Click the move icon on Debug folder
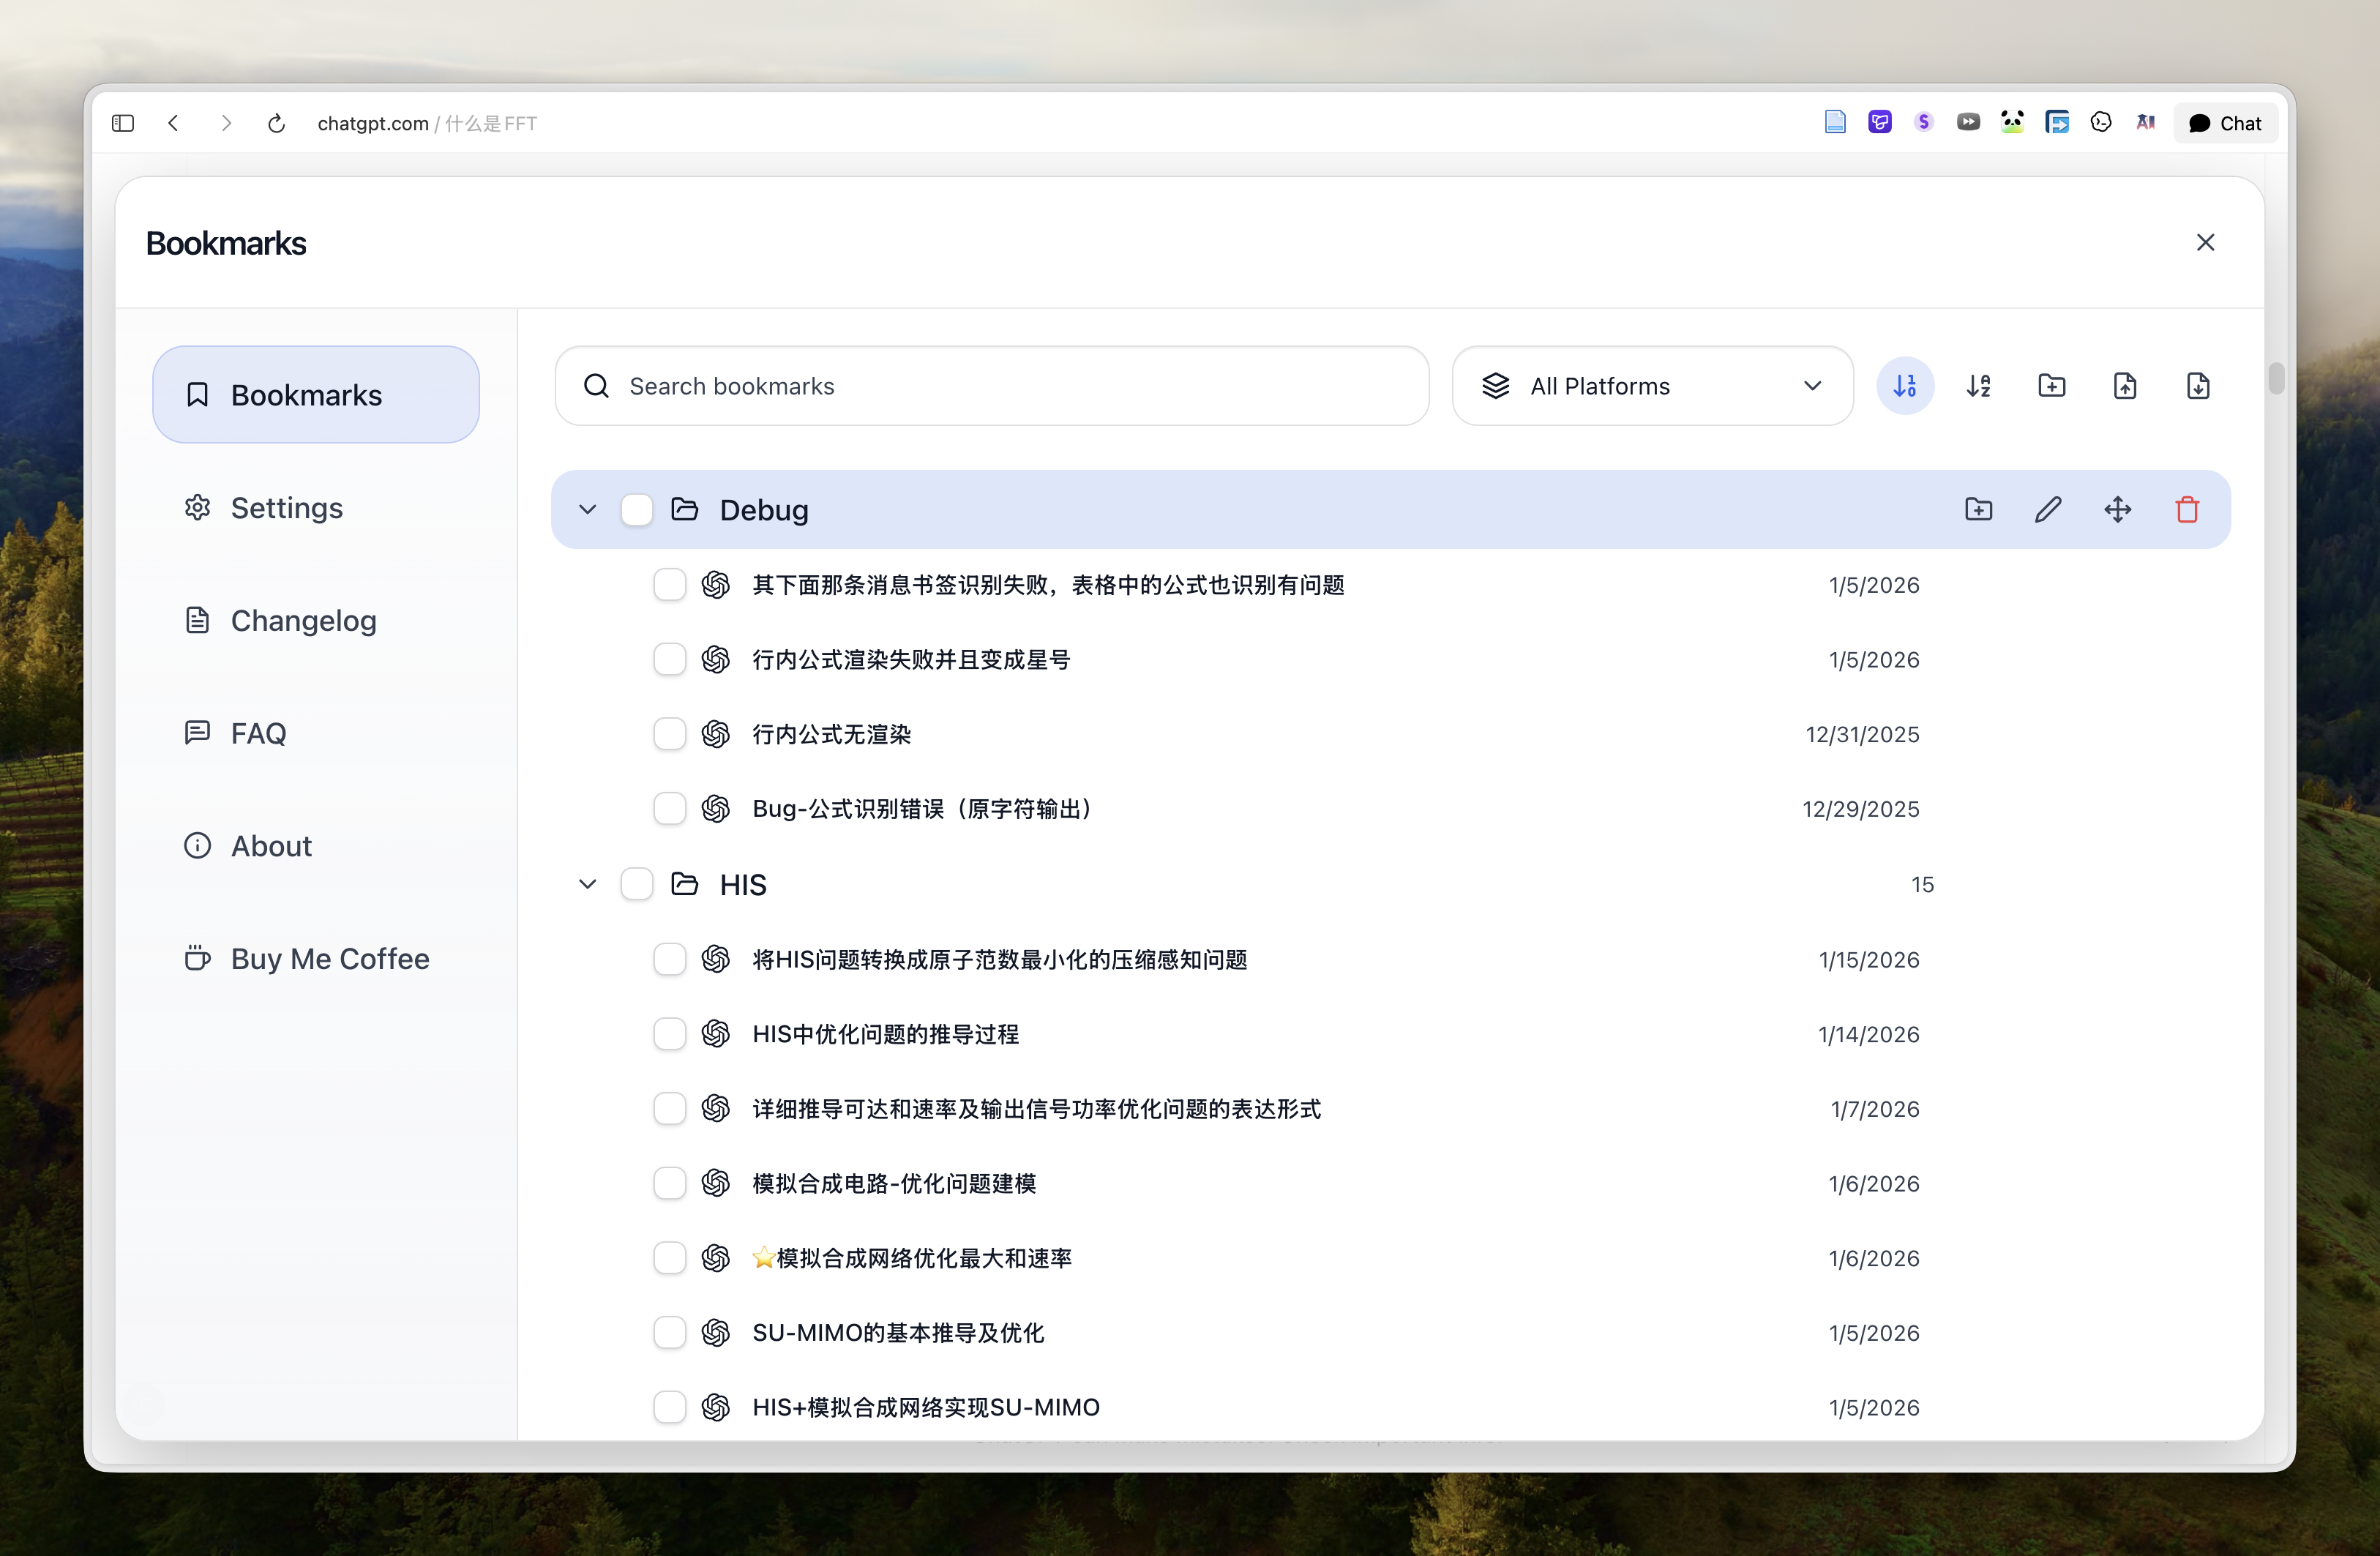This screenshot has width=2380, height=1556. tap(2117, 509)
